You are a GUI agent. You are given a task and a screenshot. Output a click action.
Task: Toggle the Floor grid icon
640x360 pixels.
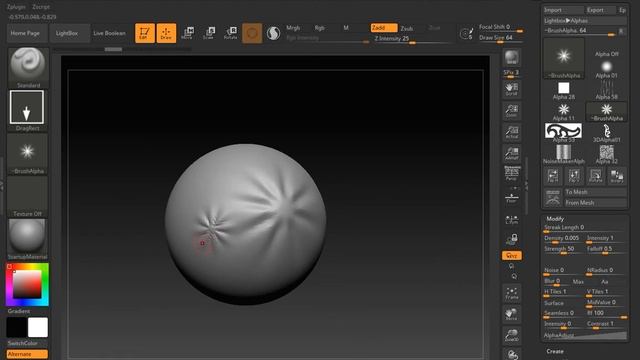pyautogui.click(x=511, y=198)
